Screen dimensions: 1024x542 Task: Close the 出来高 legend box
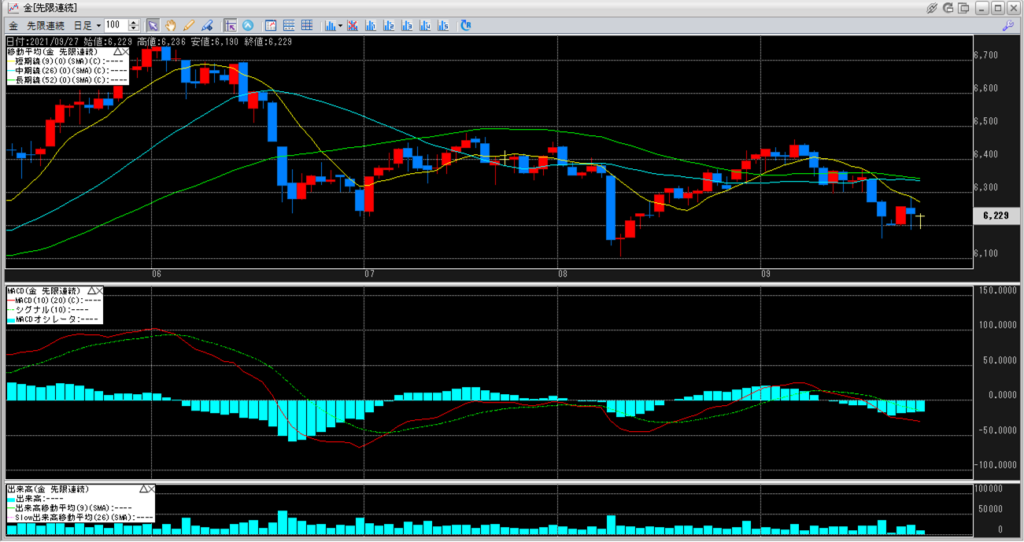click(152, 489)
